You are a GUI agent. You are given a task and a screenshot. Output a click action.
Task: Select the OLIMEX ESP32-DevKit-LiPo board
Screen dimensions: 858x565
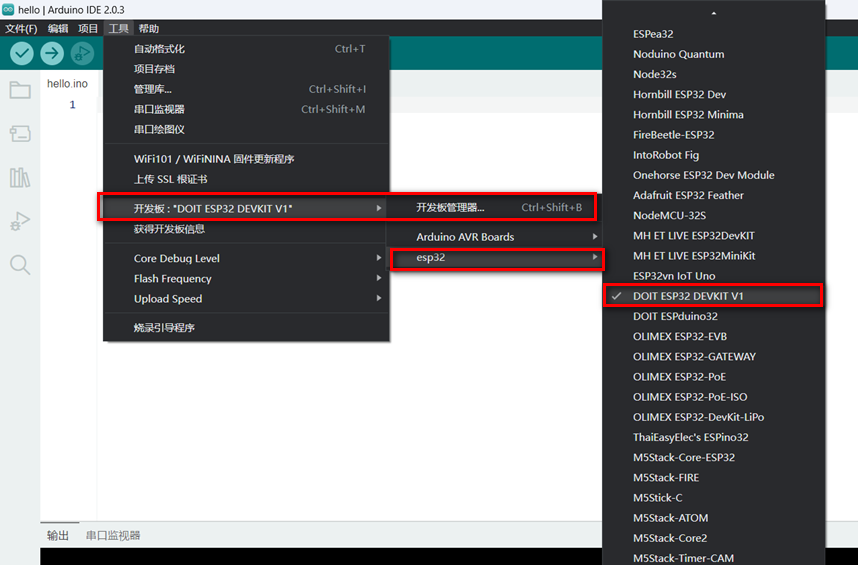[x=714, y=417]
